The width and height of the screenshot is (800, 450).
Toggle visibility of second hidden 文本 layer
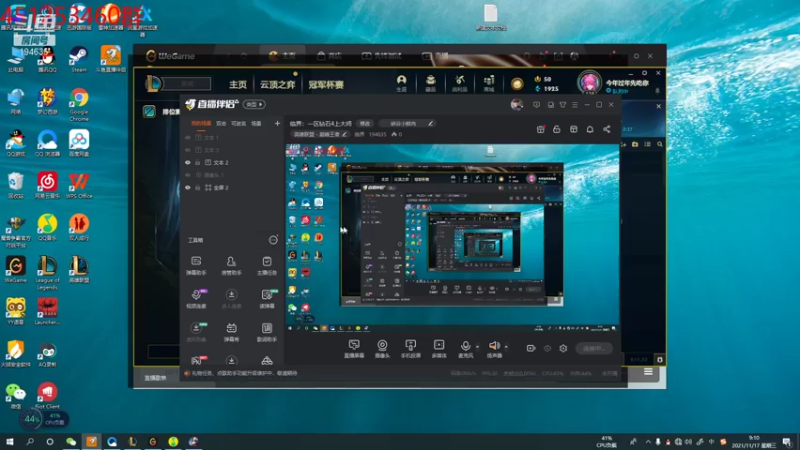[188, 150]
